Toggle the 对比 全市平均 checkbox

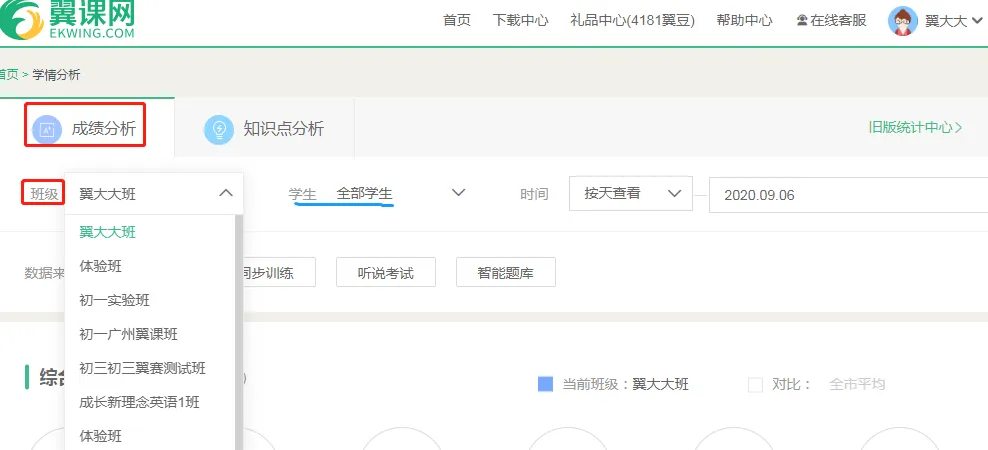click(x=755, y=384)
